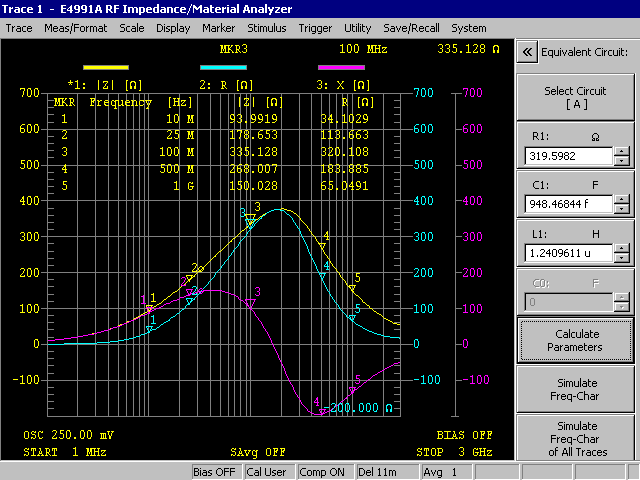Click magenta marker 3 on the X trace
The image size is (640, 480).
click(x=250, y=303)
